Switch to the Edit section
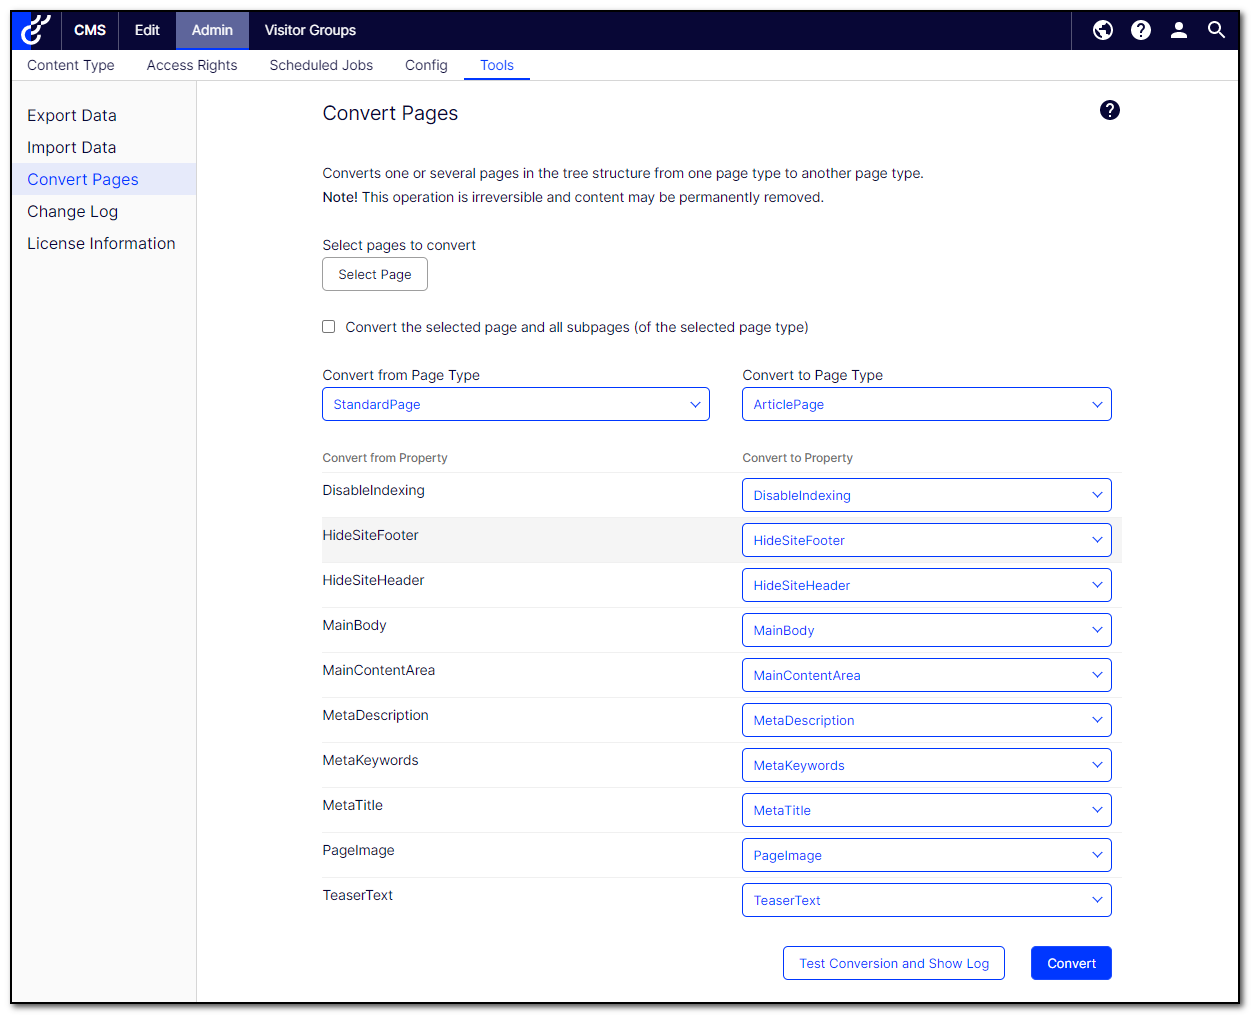This screenshot has width=1251, height=1015. tap(146, 30)
